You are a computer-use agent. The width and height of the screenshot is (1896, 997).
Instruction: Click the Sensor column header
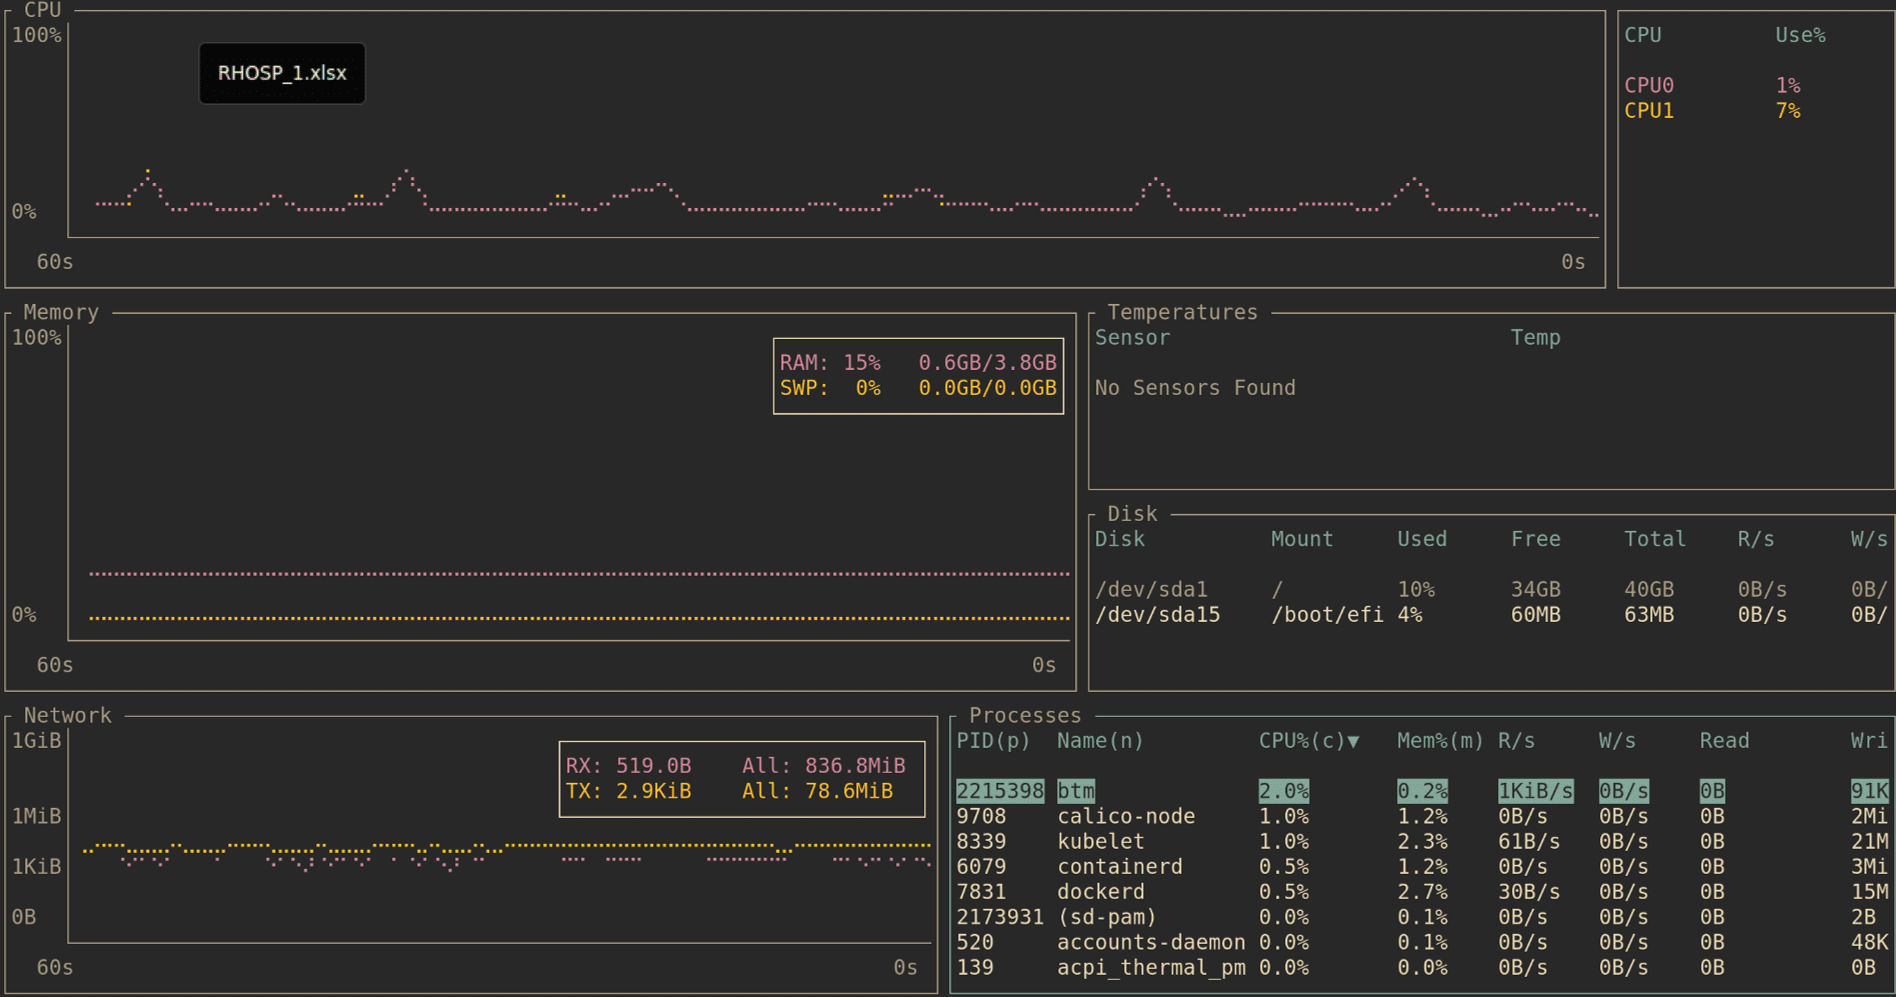point(1131,338)
